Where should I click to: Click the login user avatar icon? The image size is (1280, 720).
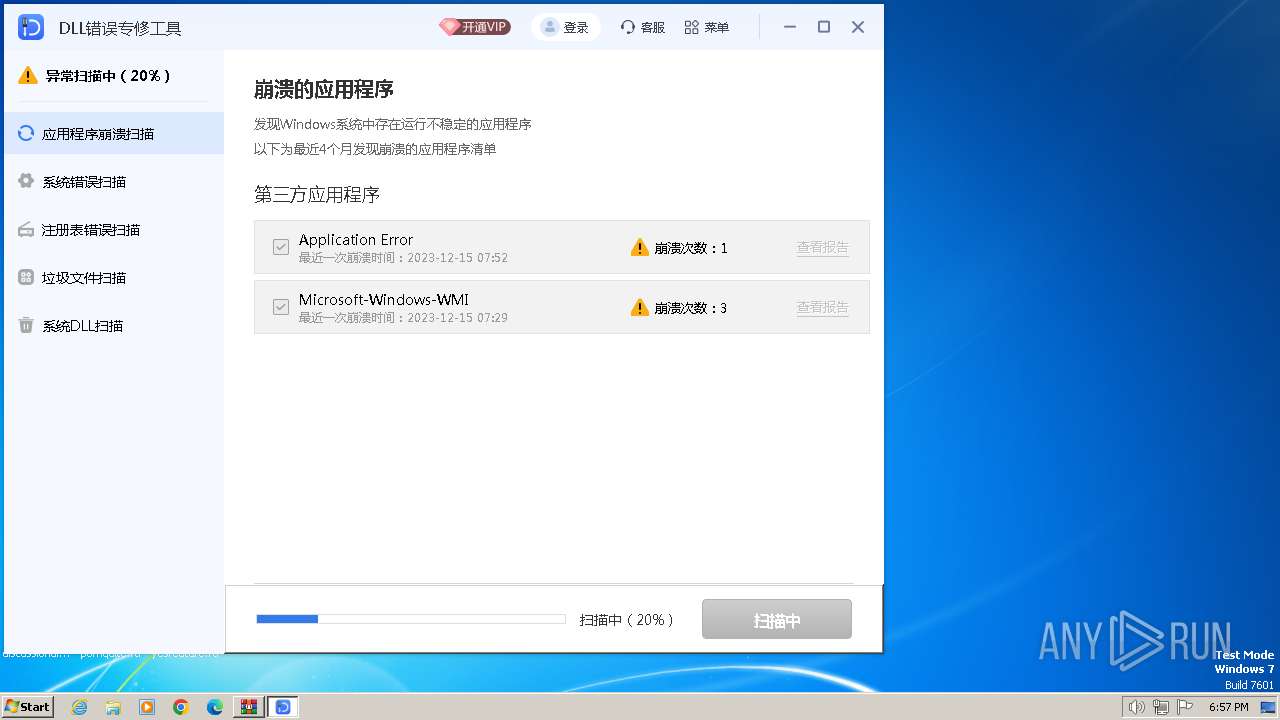pos(549,27)
